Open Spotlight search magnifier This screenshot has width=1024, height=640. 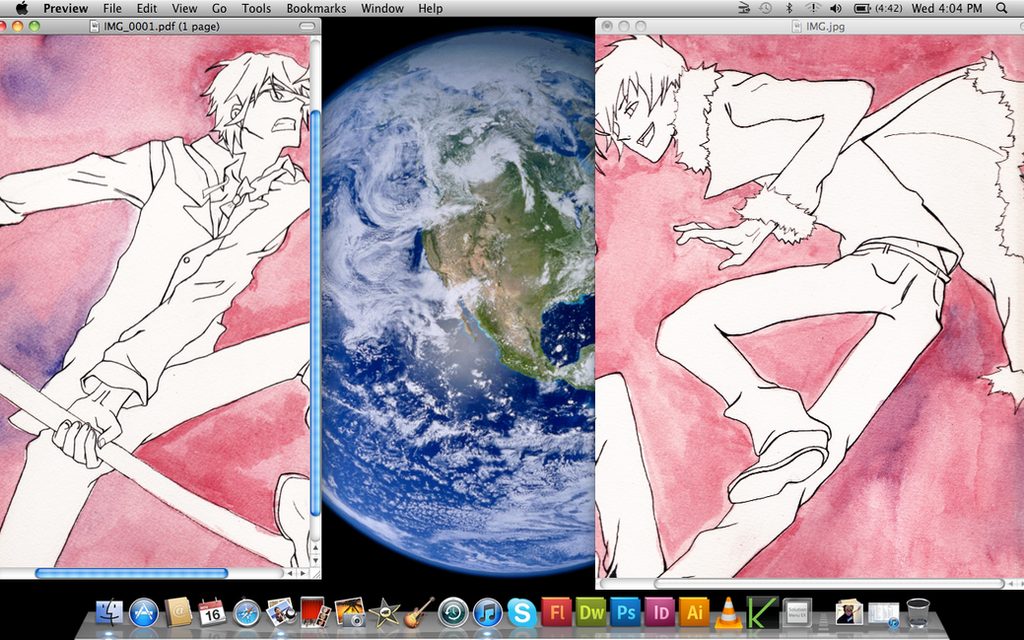1001,8
